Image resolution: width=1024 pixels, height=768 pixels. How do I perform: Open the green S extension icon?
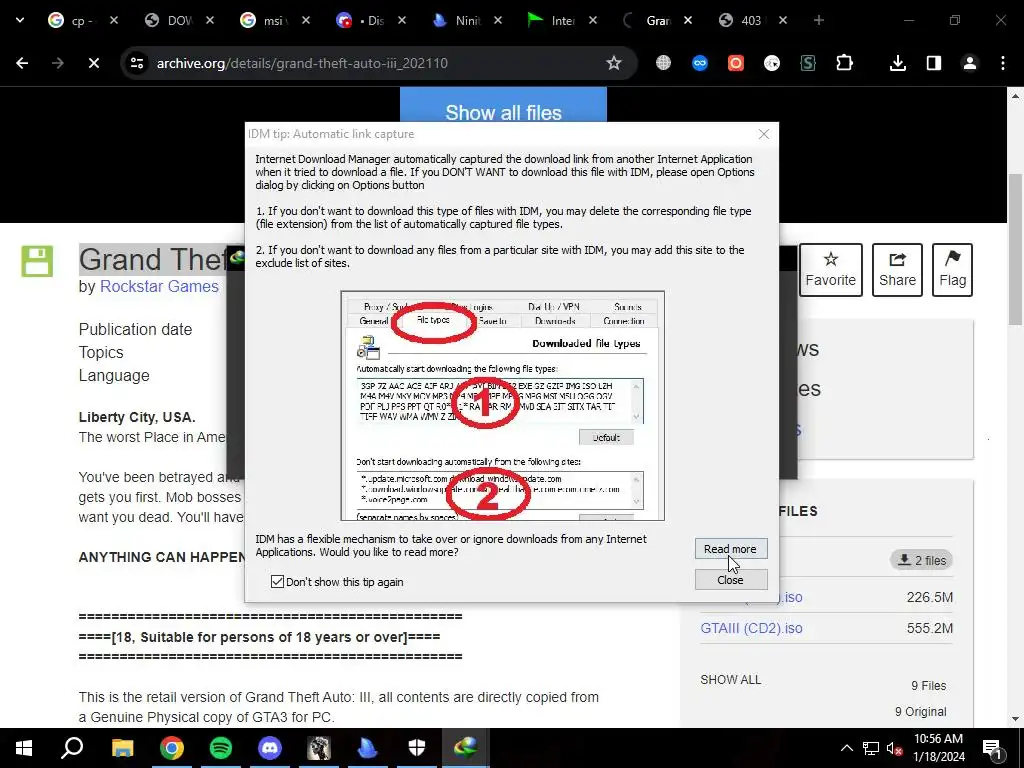pyautogui.click(x=808, y=63)
